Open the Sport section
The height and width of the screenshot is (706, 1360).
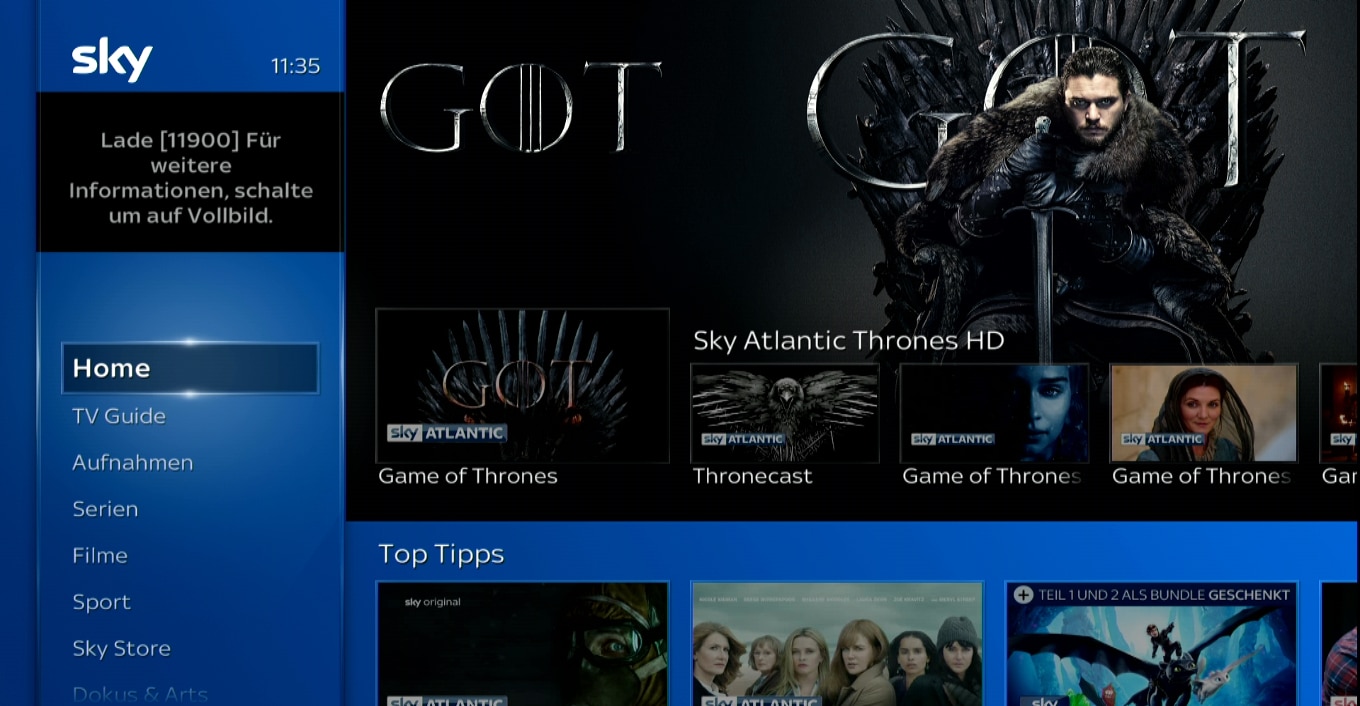point(101,602)
